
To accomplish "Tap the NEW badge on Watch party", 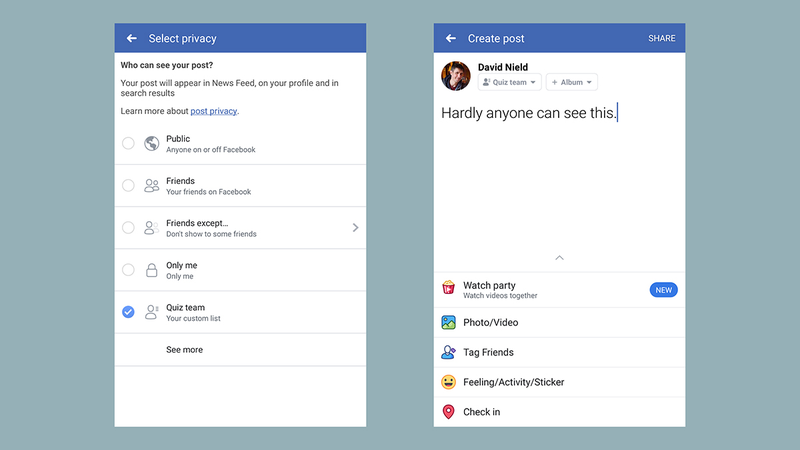I will click(663, 290).
